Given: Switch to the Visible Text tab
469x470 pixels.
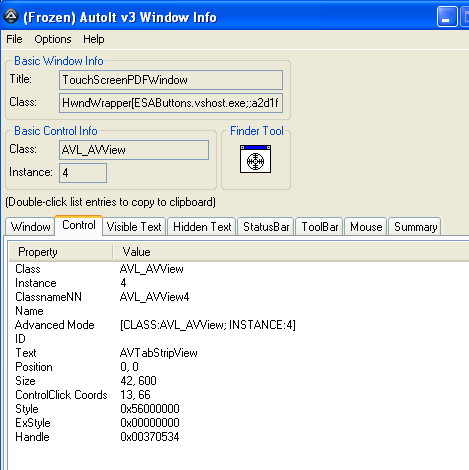Looking at the screenshot, I should (134, 227).
